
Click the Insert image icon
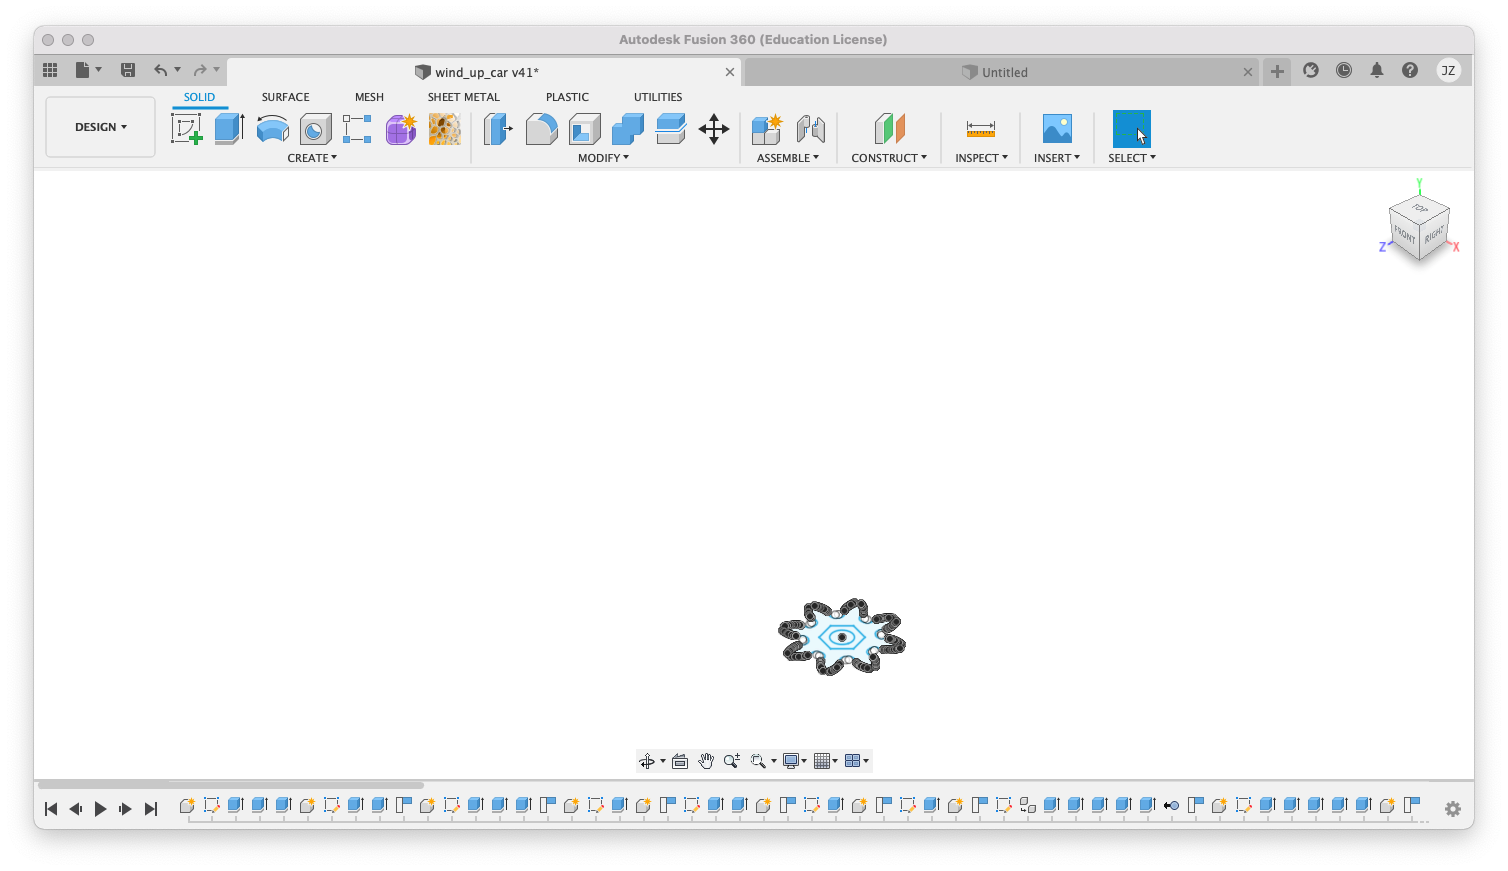click(1057, 129)
